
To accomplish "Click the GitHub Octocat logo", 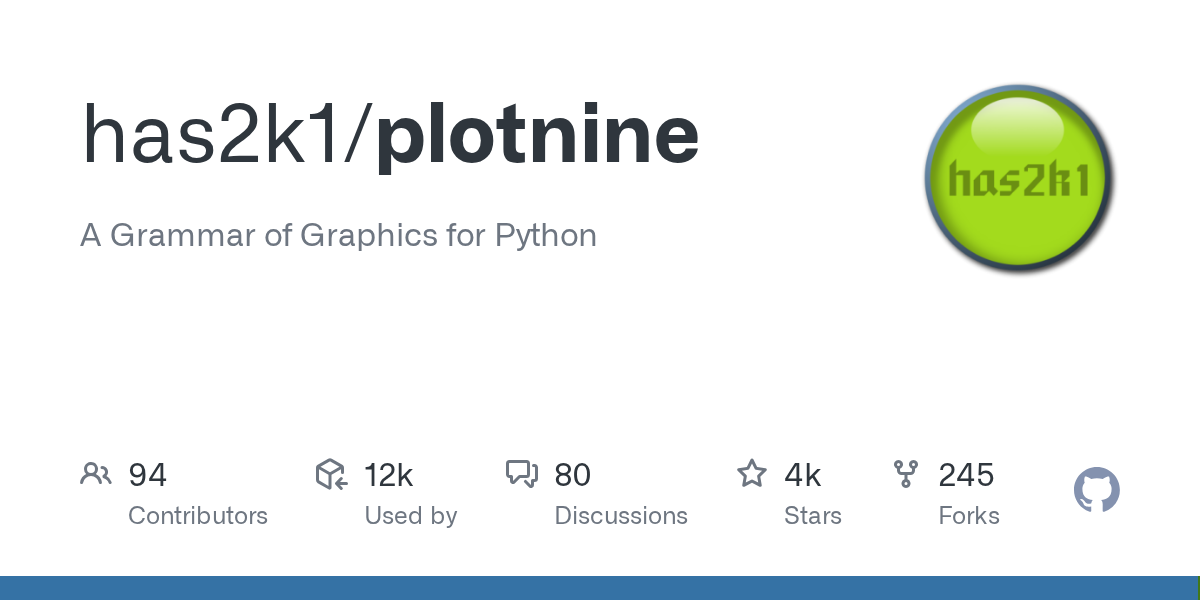I will pos(1096,490).
